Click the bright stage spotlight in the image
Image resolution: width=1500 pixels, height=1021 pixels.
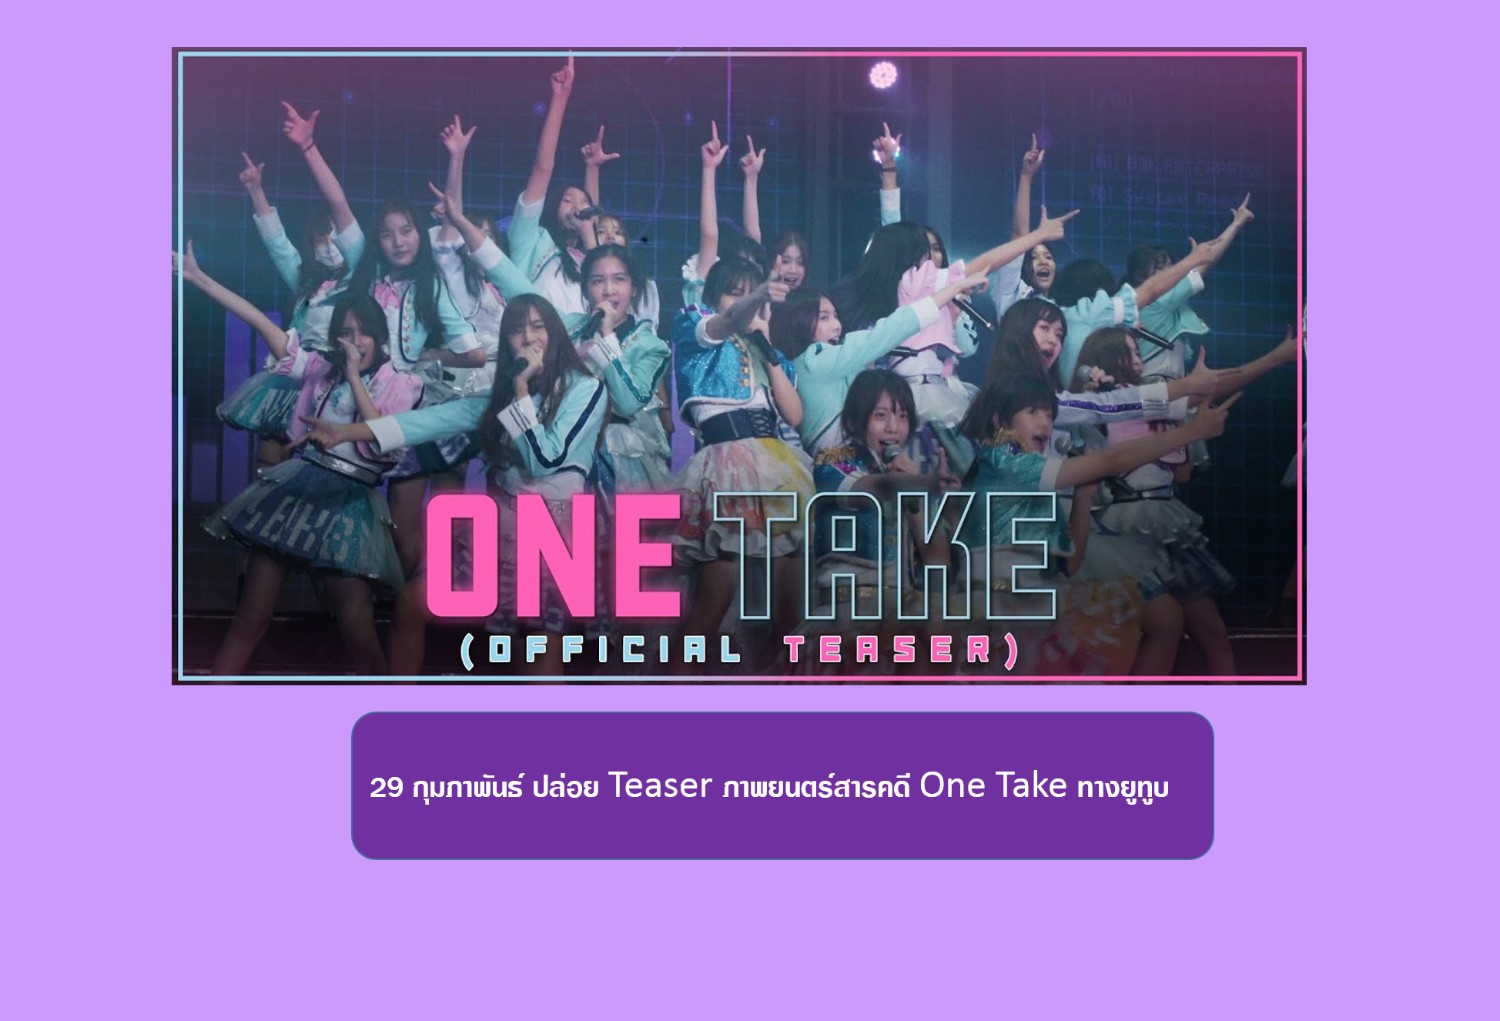coord(883,75)
